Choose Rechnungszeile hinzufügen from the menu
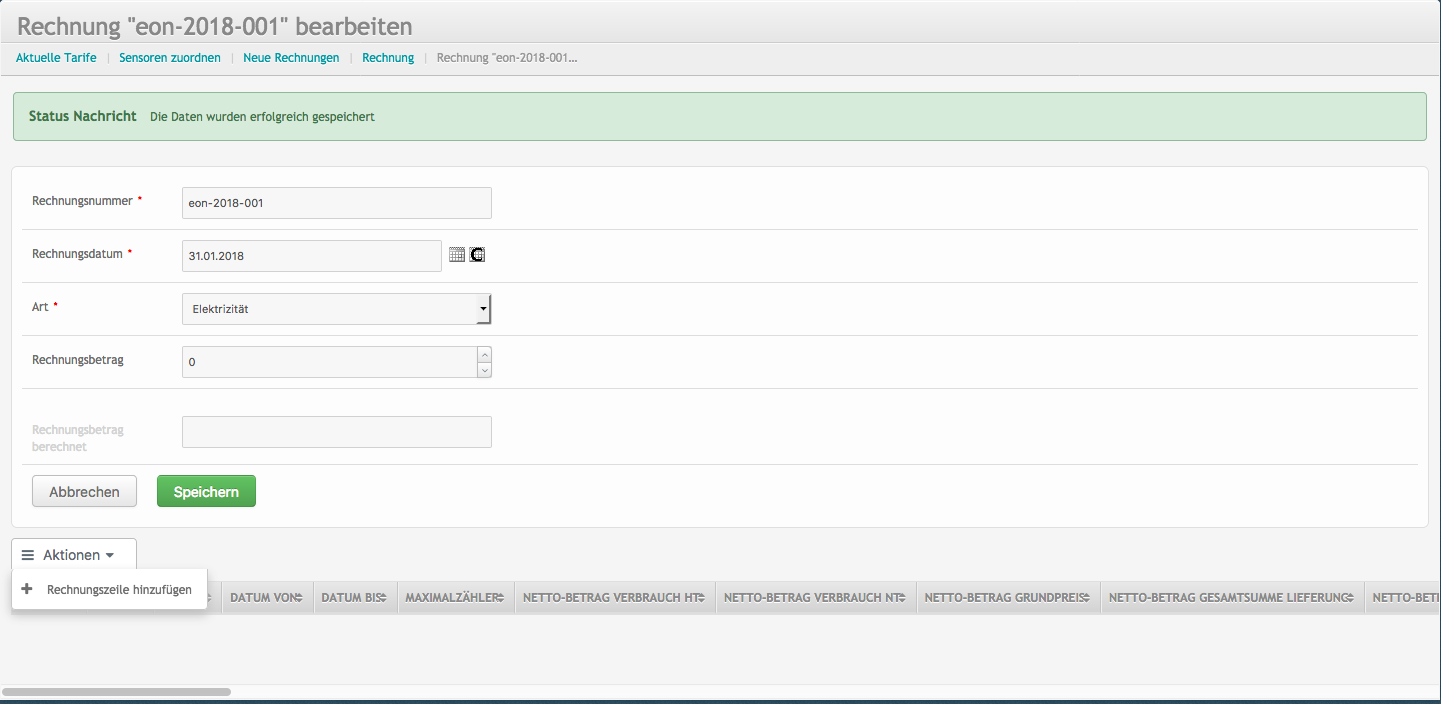 point(119,590)
